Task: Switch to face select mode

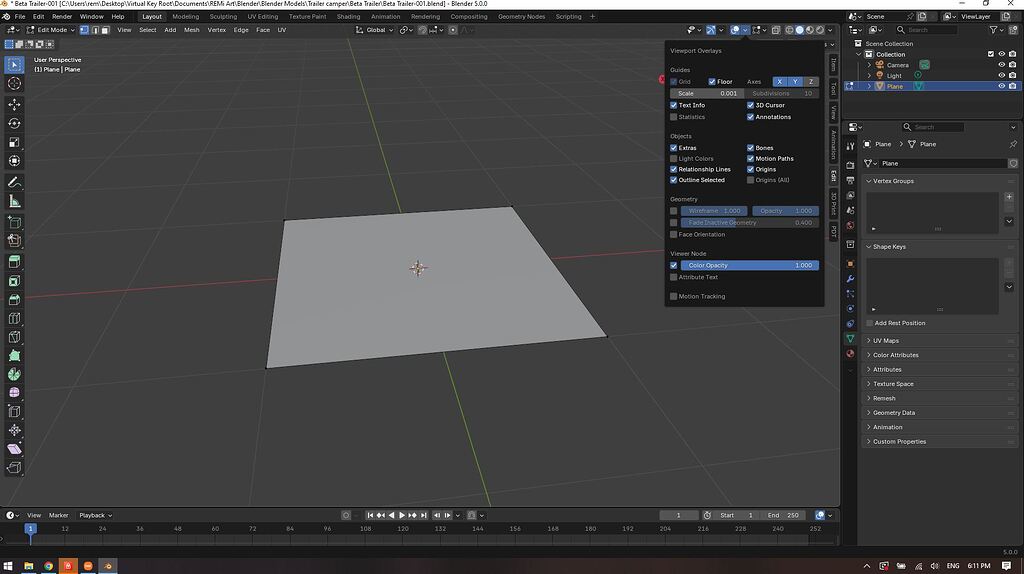Action: [x=105, y=30]
